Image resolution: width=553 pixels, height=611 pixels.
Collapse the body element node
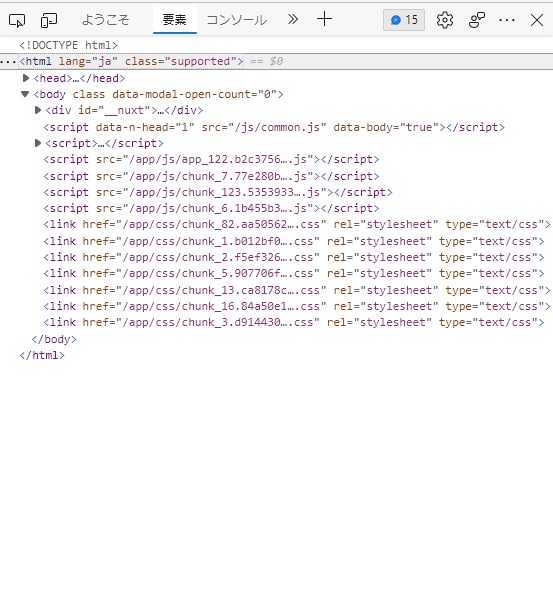click(25, 94)
